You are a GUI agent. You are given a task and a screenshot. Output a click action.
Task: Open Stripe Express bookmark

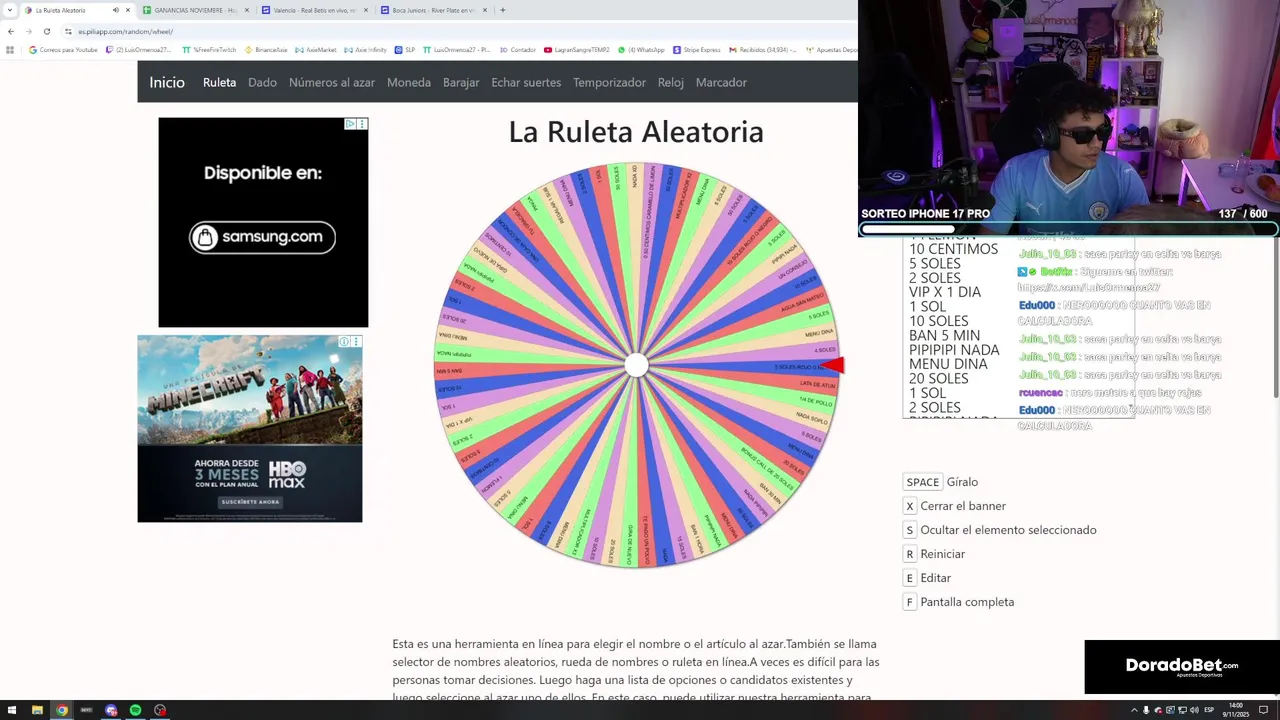[x=697, y=49]
